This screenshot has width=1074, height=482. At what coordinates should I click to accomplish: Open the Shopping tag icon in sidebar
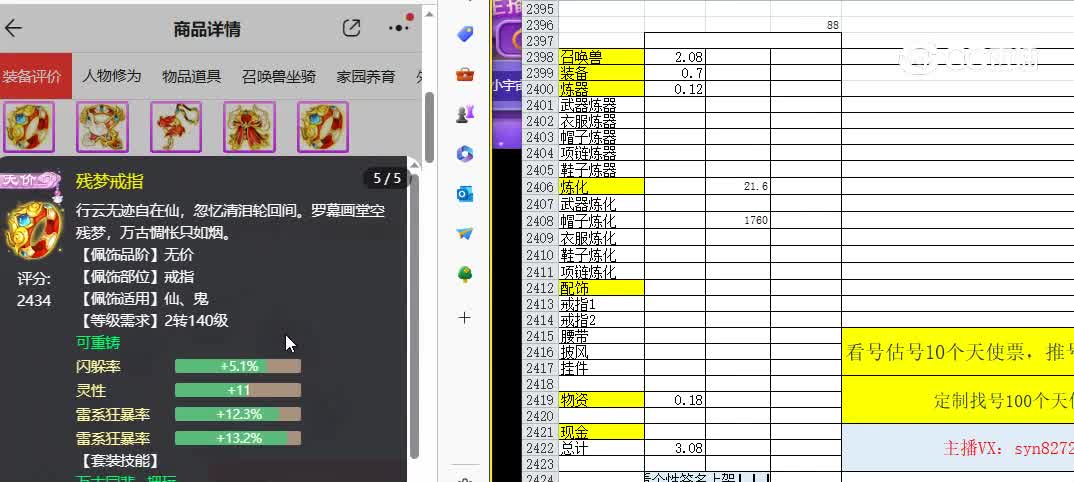tap(465, 34)
